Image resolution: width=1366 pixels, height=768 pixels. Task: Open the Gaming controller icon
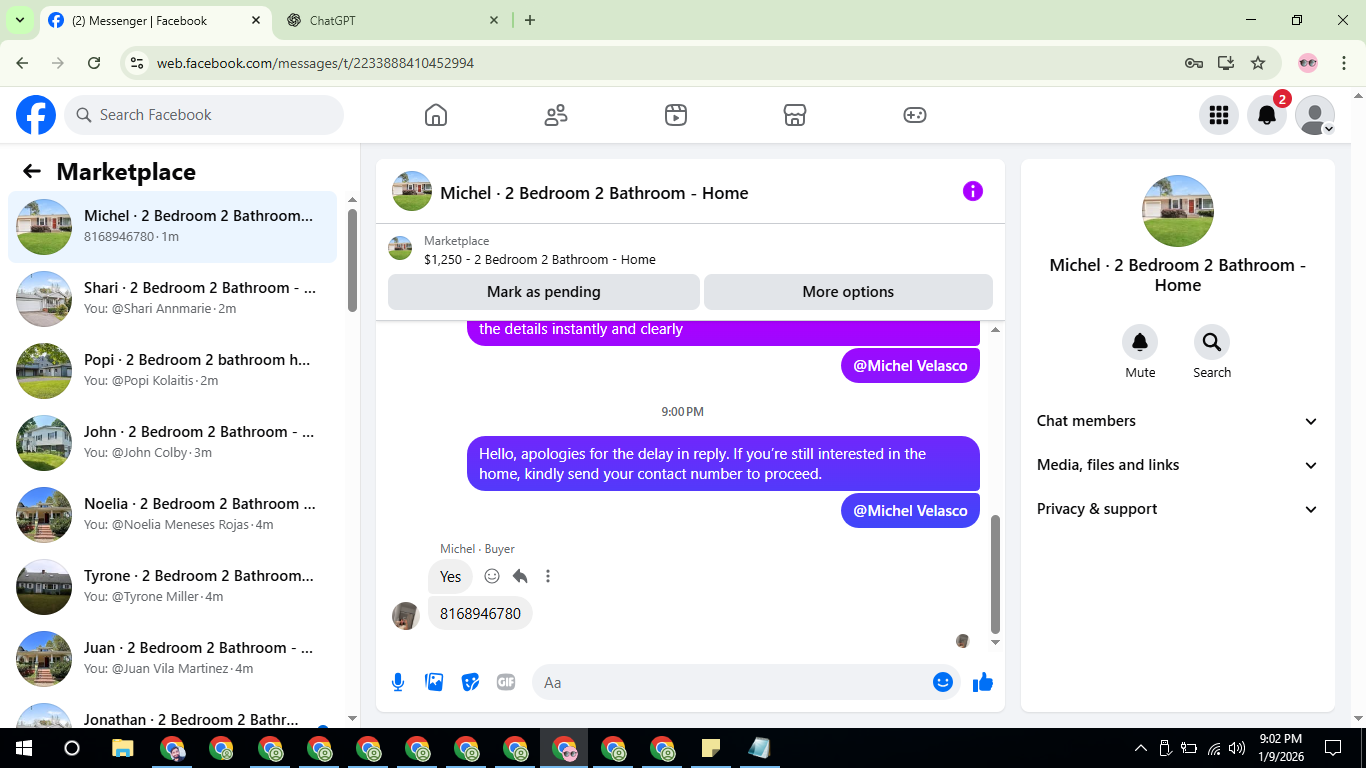(x=915, y=115)
